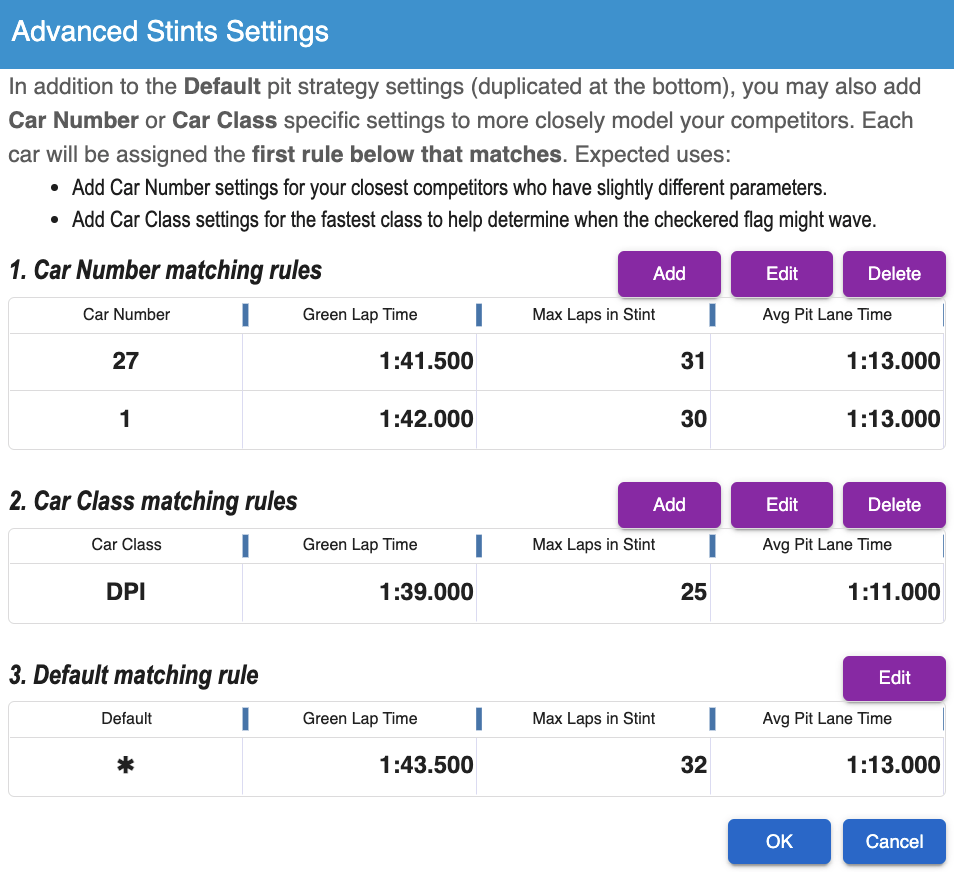Viewport: 954px width, 872px height.
Task: Select the car number 1 row
Action: point(126,419)
